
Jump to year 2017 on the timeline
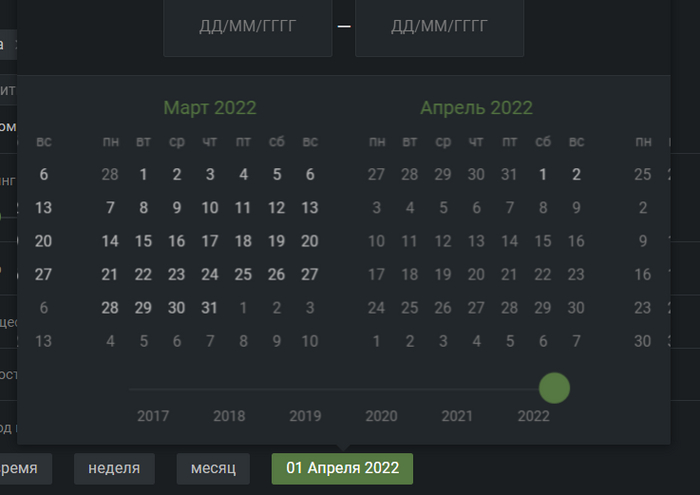click(x=153, y=416)
